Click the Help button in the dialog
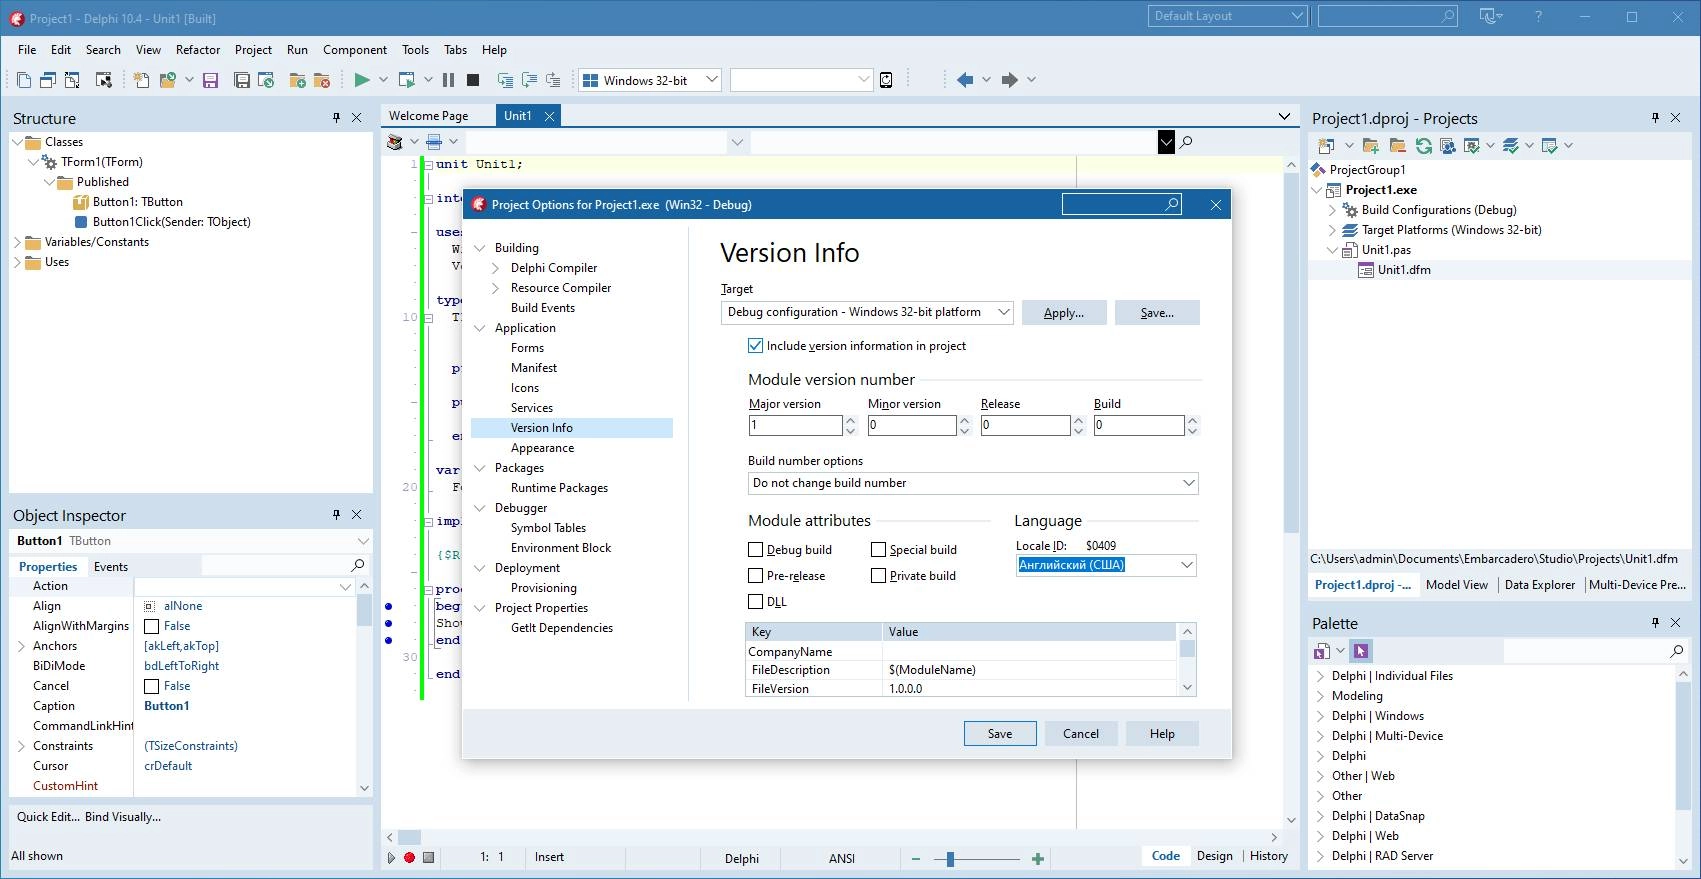1701x879 pixels. [1162, 734]
